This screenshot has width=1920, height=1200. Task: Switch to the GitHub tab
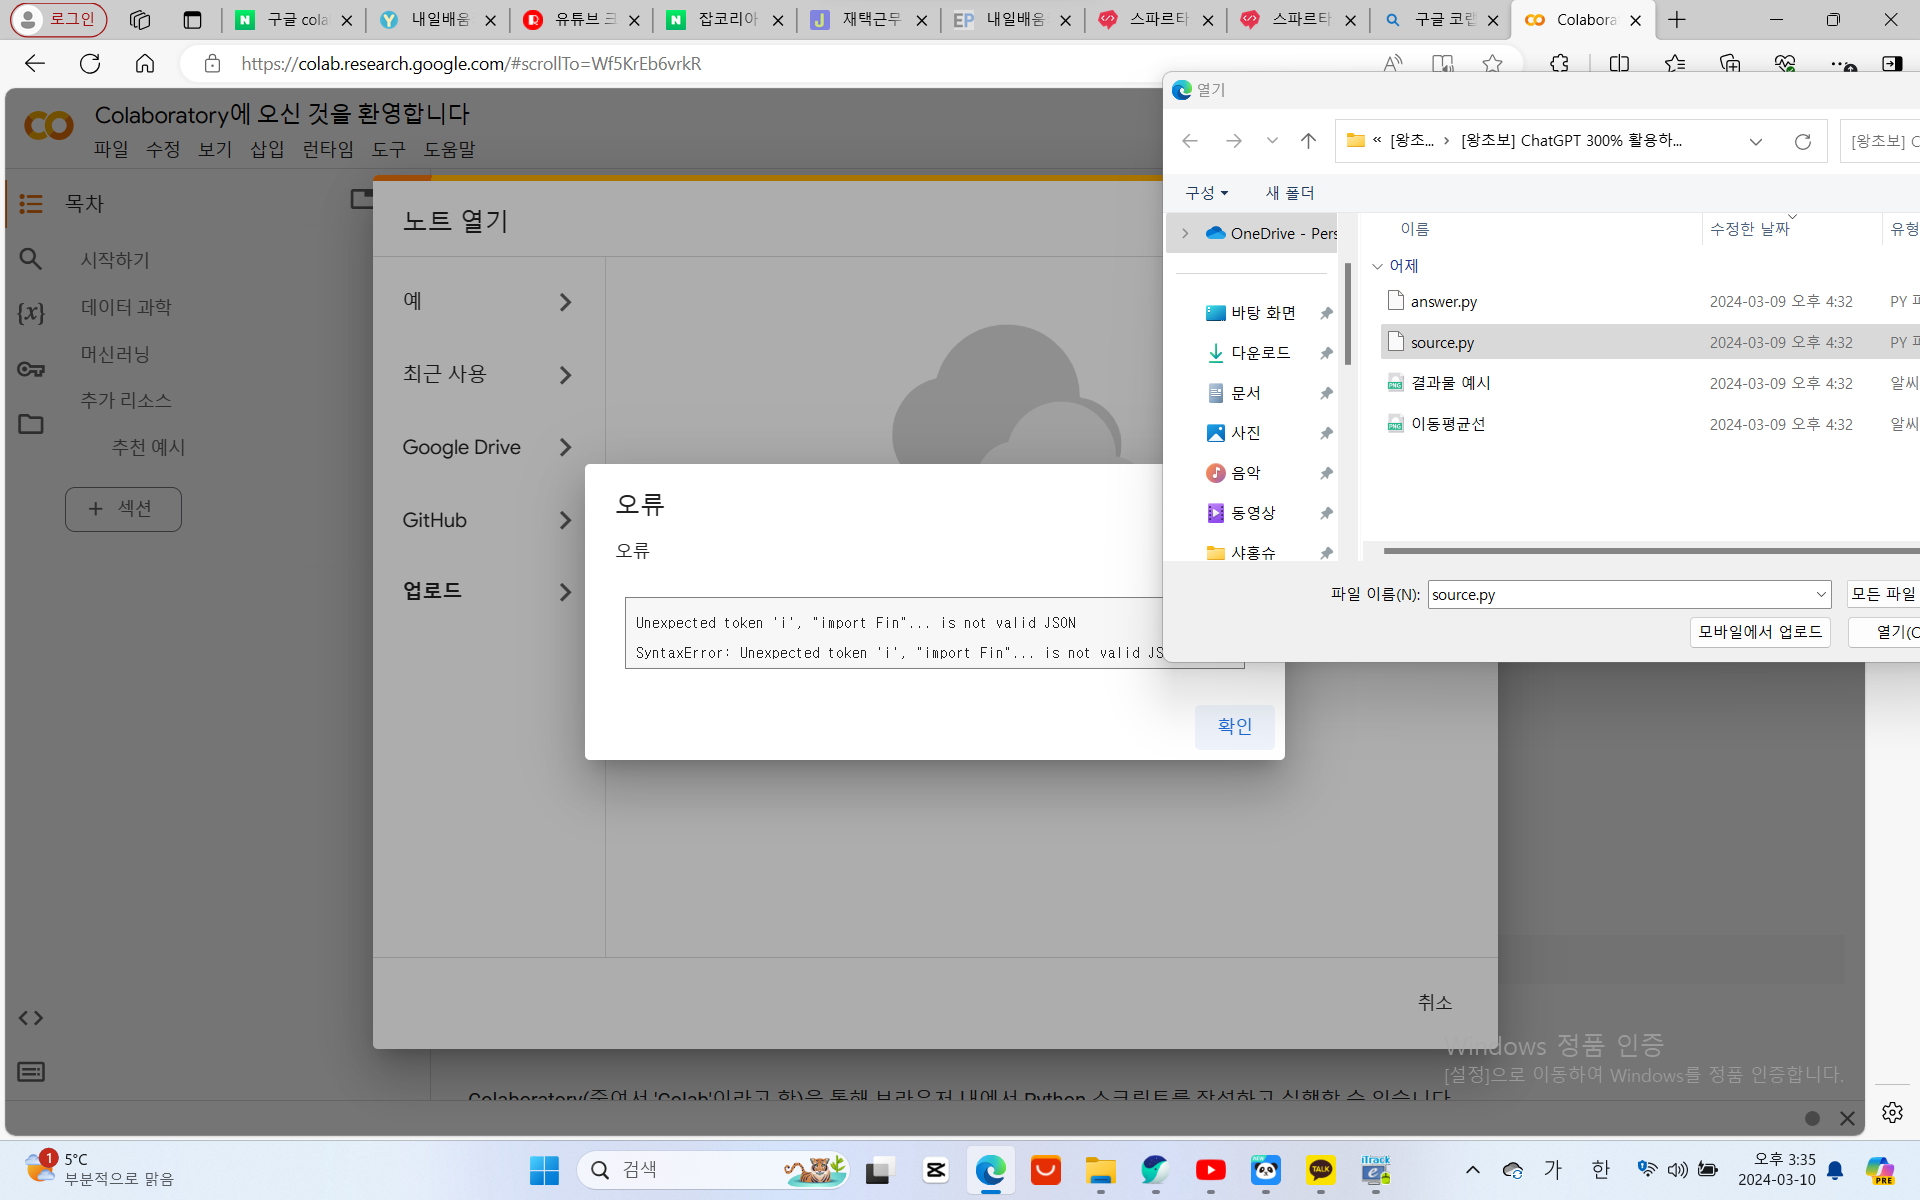(489, 520)
